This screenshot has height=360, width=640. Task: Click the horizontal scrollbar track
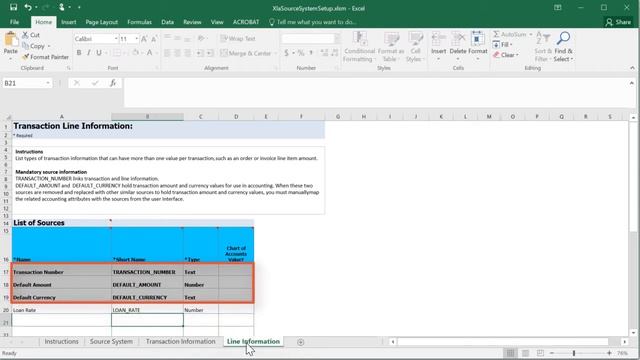(x=503, y=342)
